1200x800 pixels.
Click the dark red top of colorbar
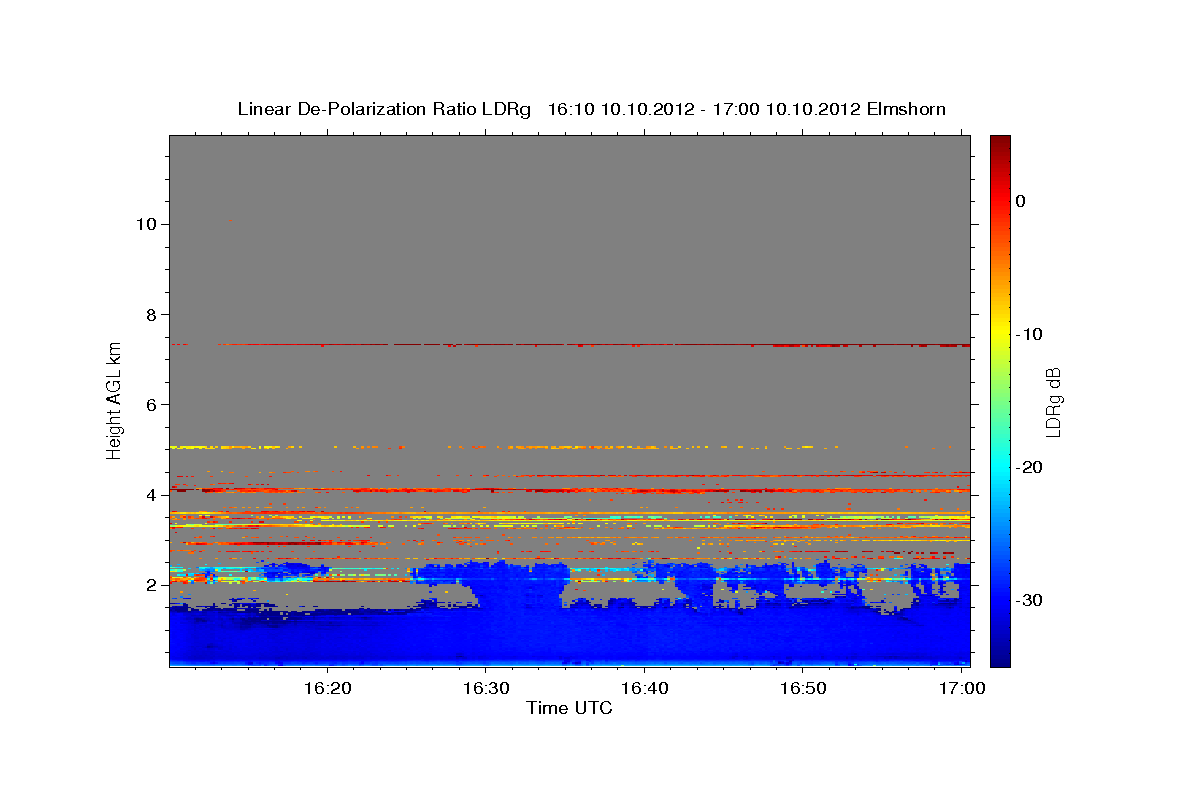1000,142
